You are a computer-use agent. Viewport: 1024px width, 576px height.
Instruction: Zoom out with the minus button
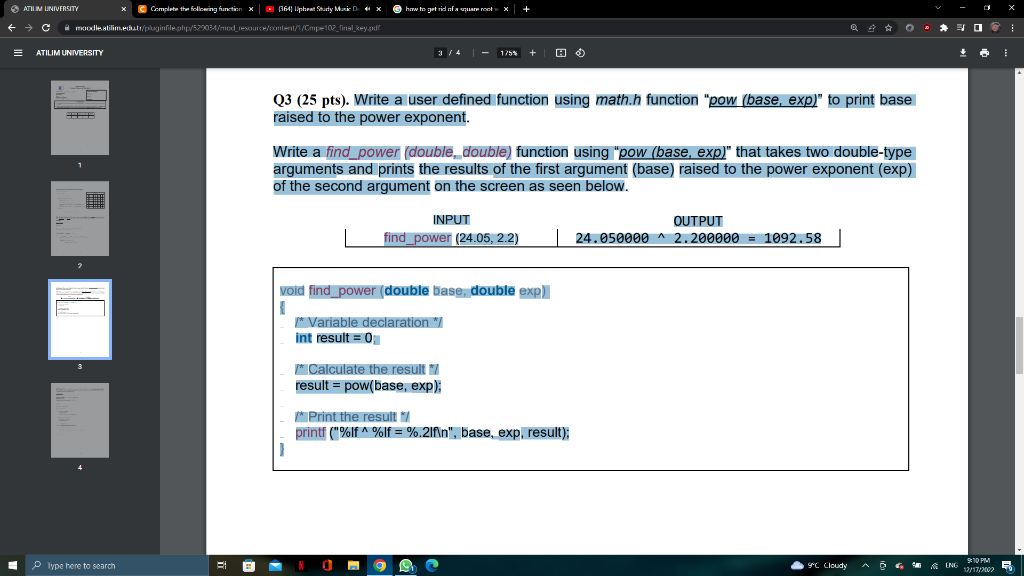pyautogui.click(x=486, y=55)
